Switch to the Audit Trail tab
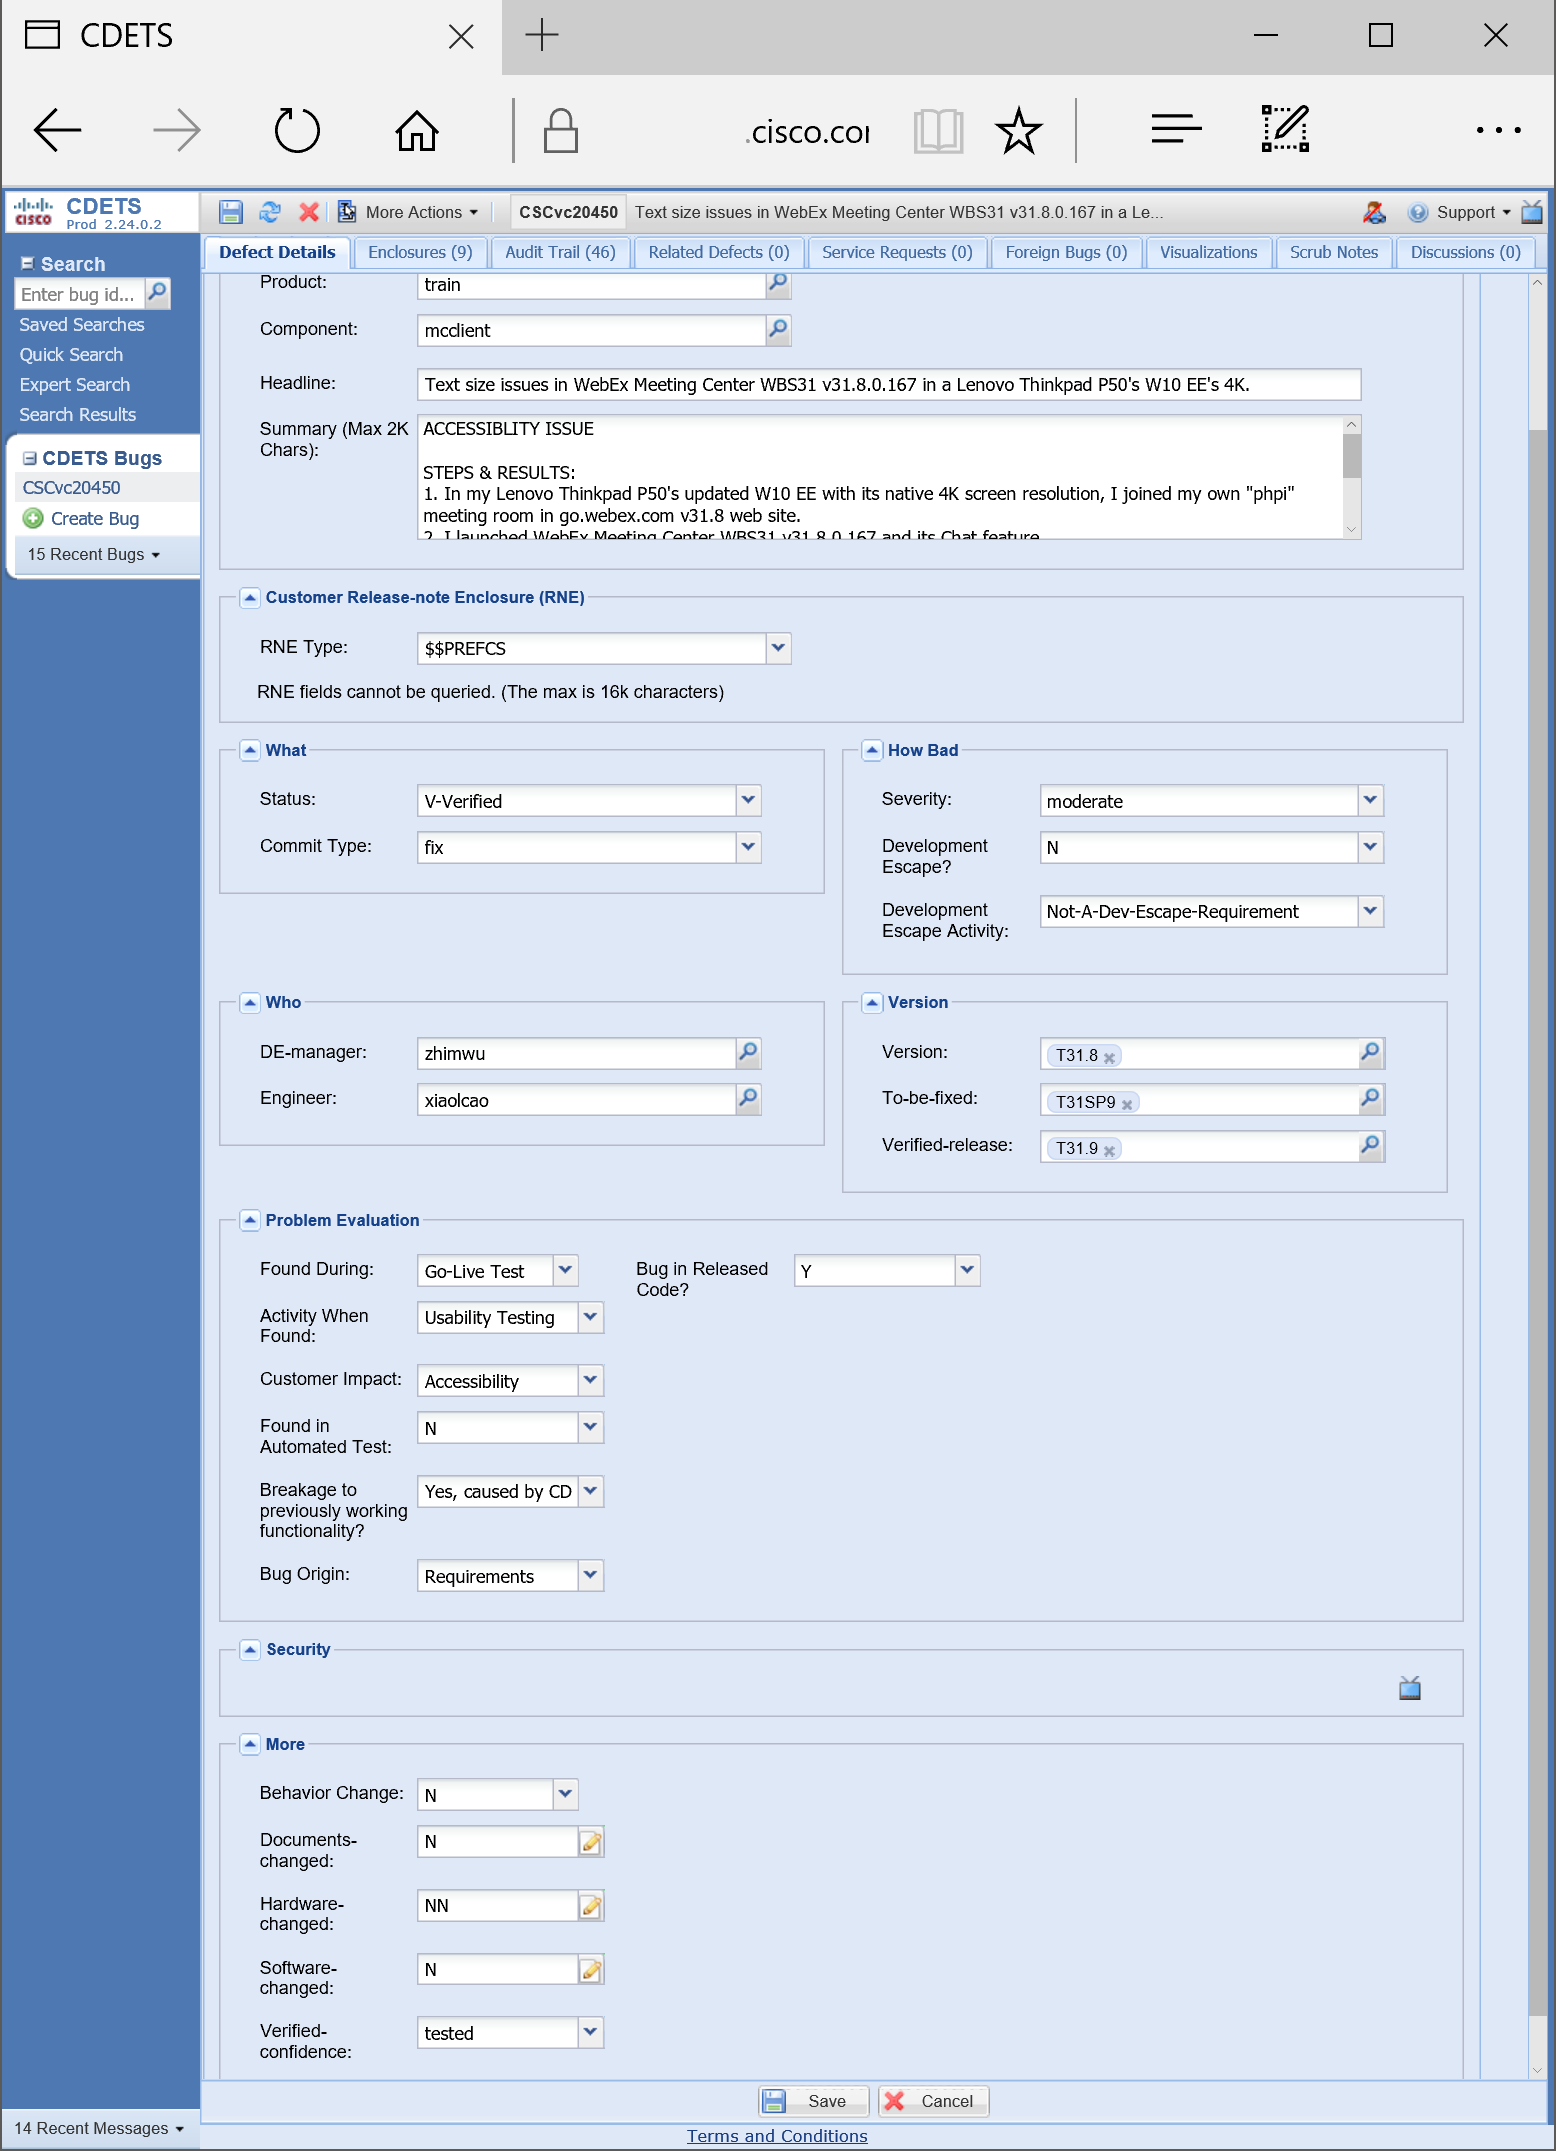Screen dimensions: 1556x2151 click(x=560, y=253)
